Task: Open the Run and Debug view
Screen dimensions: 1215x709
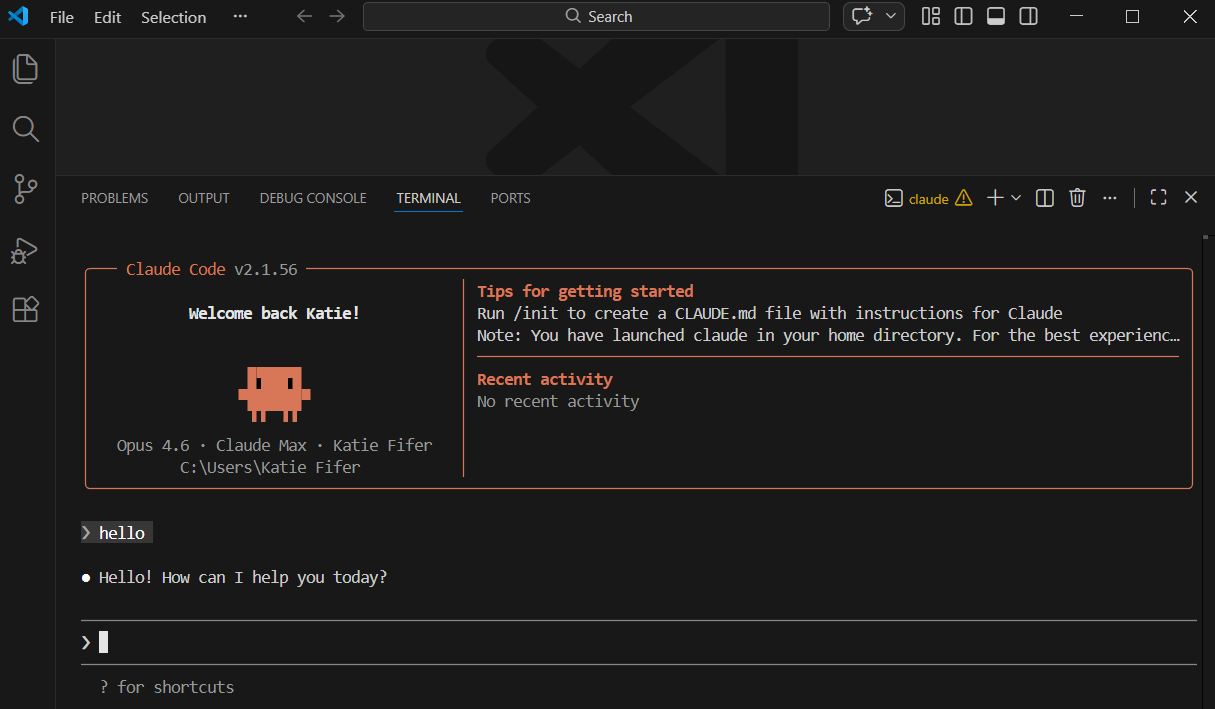Action: coord(25,250)
